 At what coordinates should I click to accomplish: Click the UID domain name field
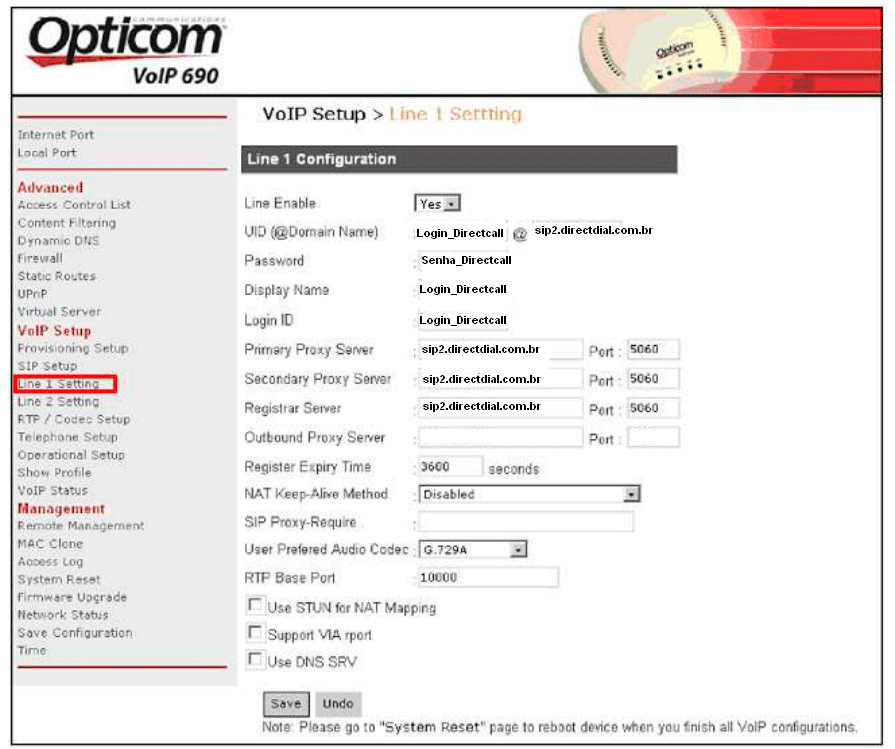594,230
